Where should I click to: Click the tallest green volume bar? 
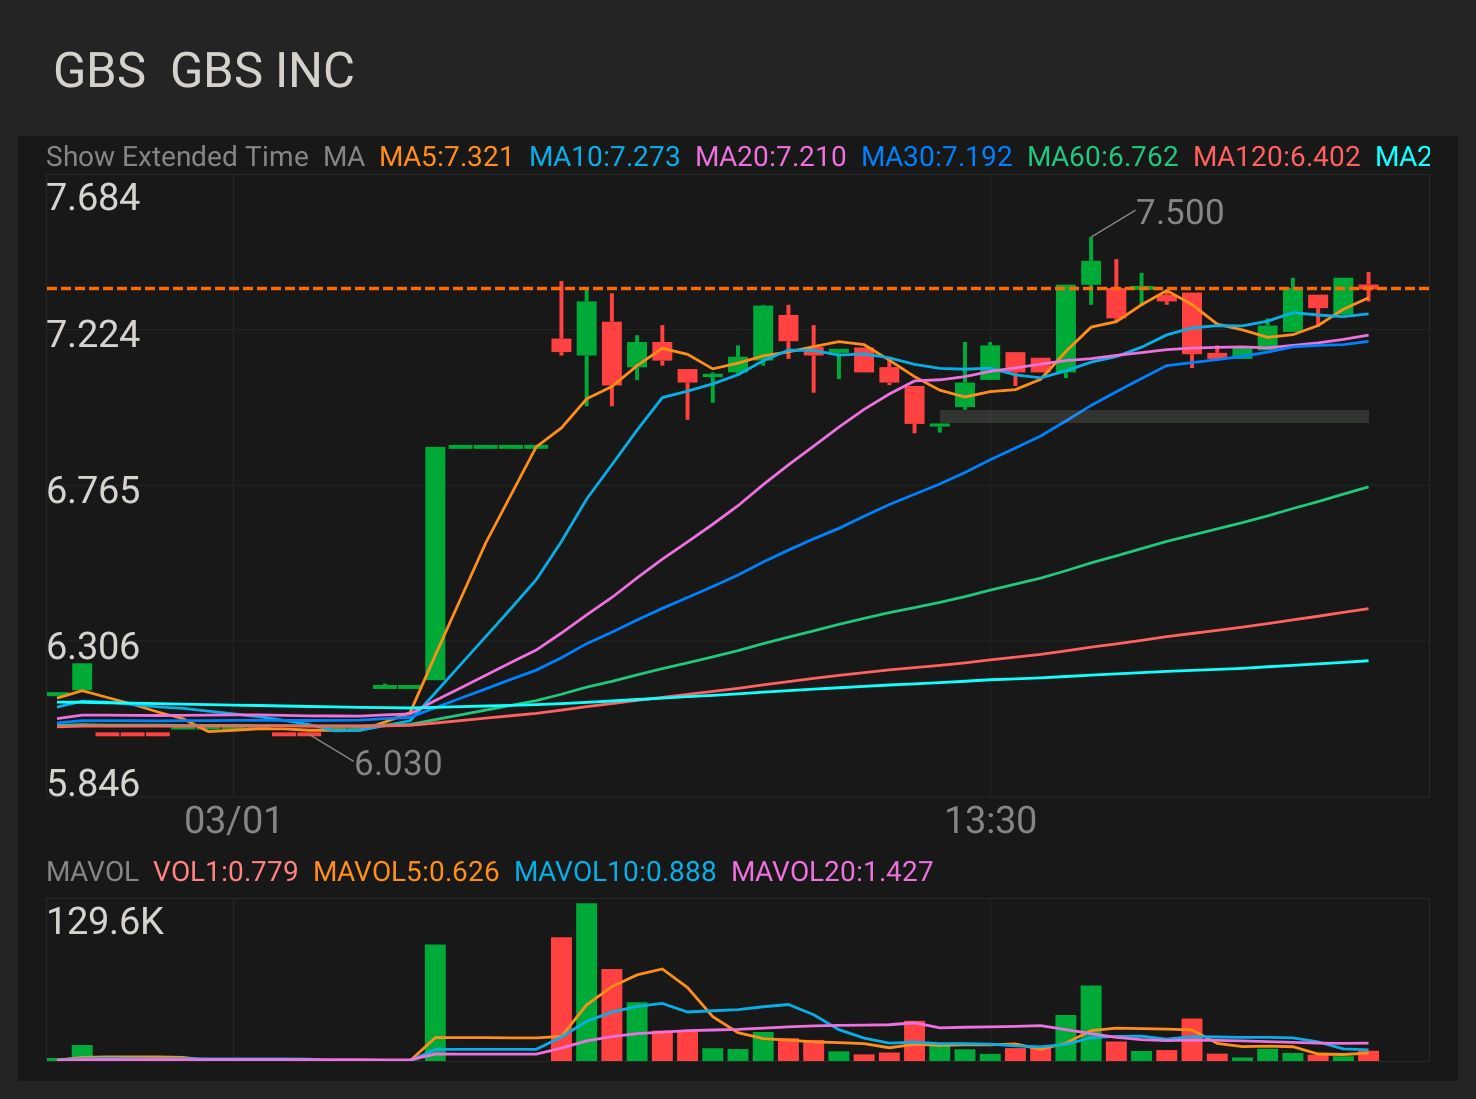click(x=586, y=981)
